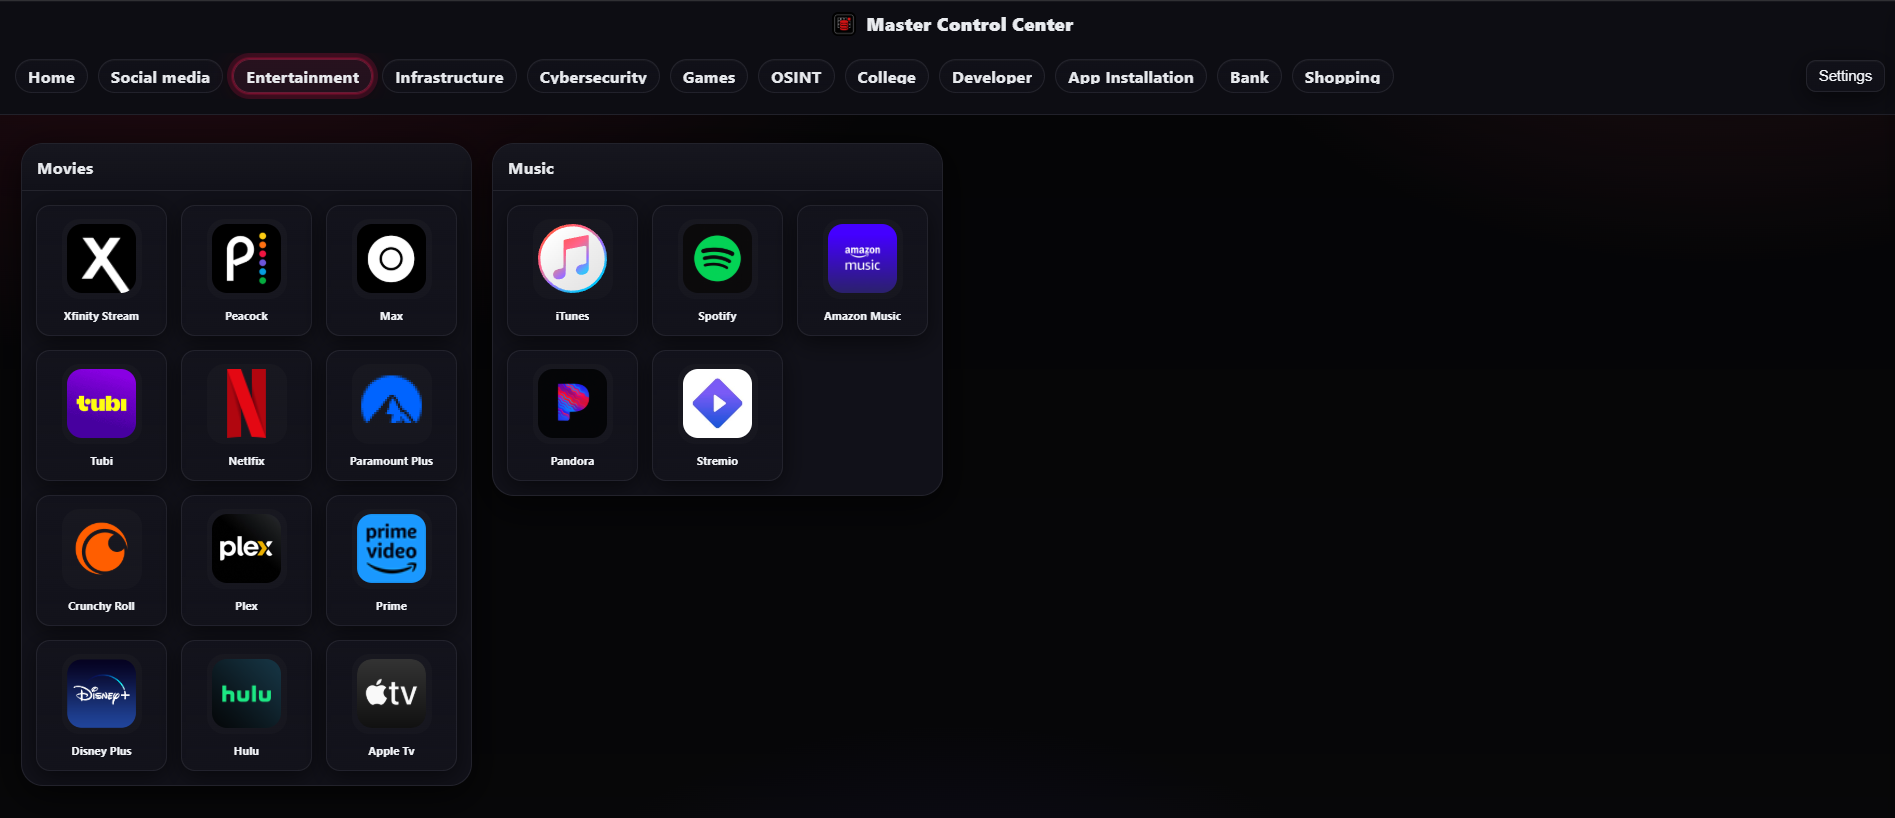
Task: Click the Xfinity Stream label text
Action: coord(101,316)
